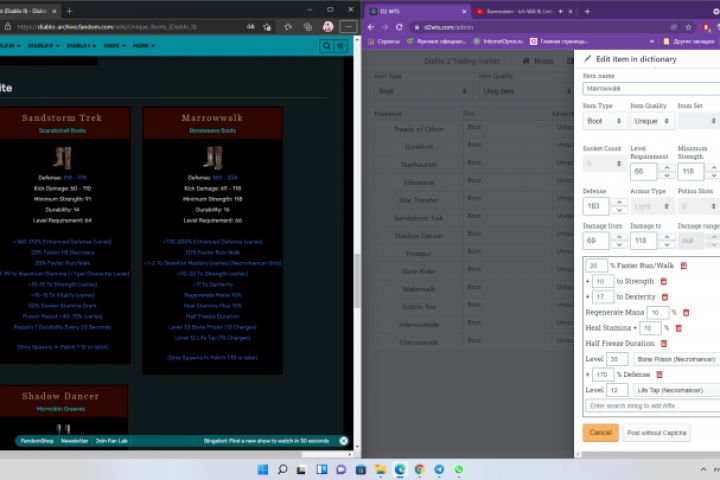Viewport: 720px width, 480px height.
Task: Open taskbar Search
Action: (282, 469)
